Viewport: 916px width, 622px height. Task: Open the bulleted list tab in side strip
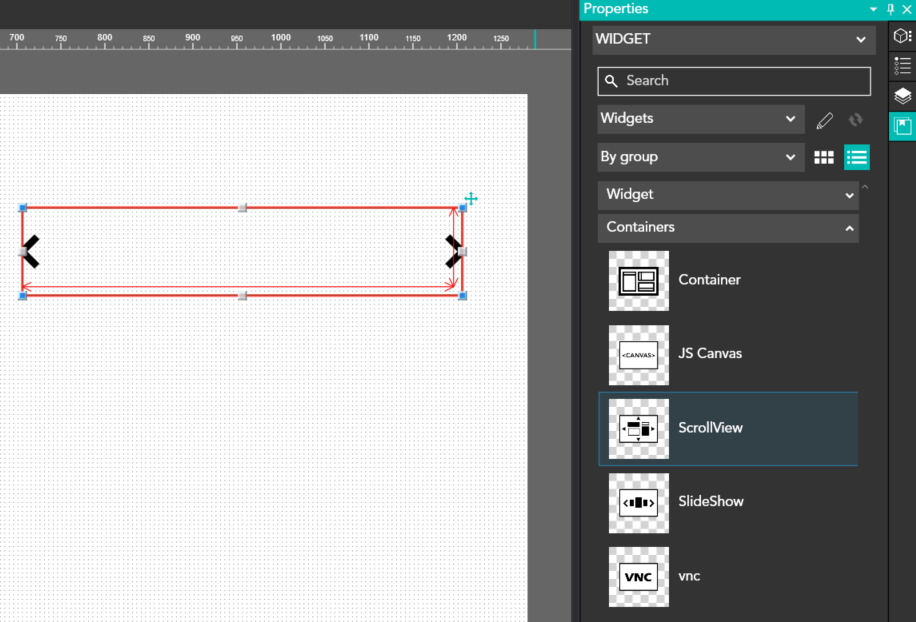click(902, 66)
